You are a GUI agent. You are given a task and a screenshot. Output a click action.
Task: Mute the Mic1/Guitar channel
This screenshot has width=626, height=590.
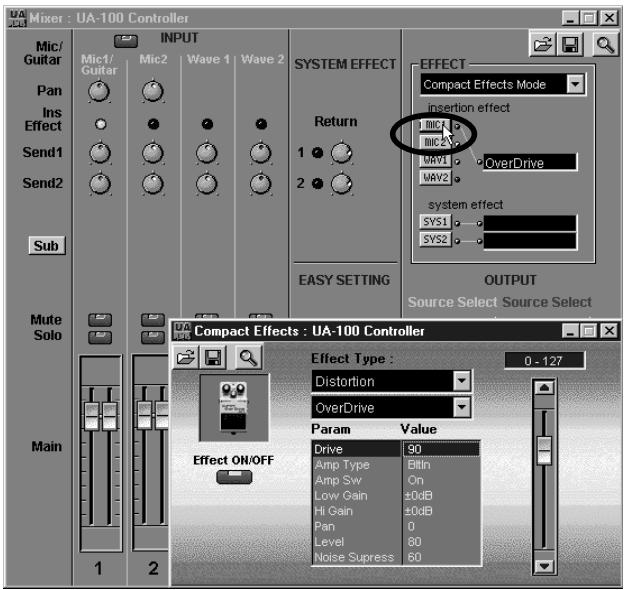pyautogui.click(x=100, y=320)
